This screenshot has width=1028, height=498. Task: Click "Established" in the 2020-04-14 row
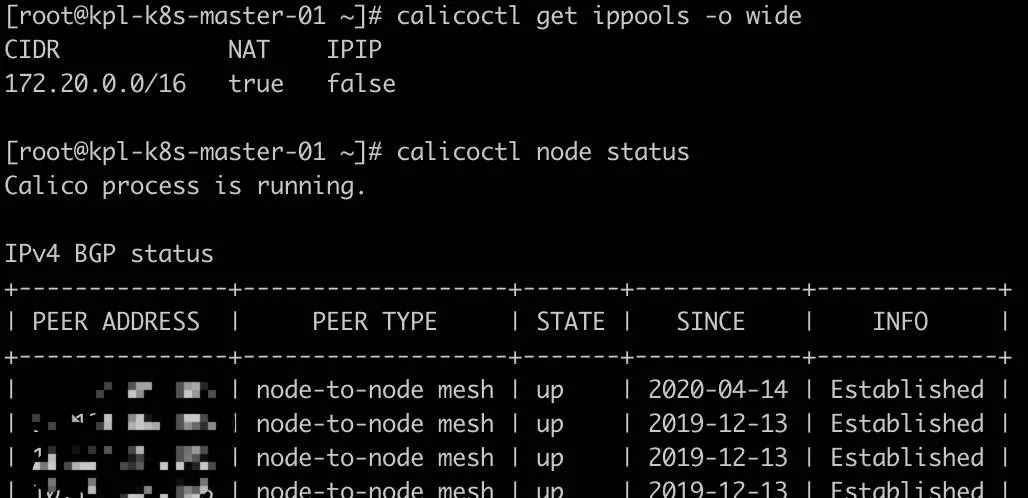(906, 390)
